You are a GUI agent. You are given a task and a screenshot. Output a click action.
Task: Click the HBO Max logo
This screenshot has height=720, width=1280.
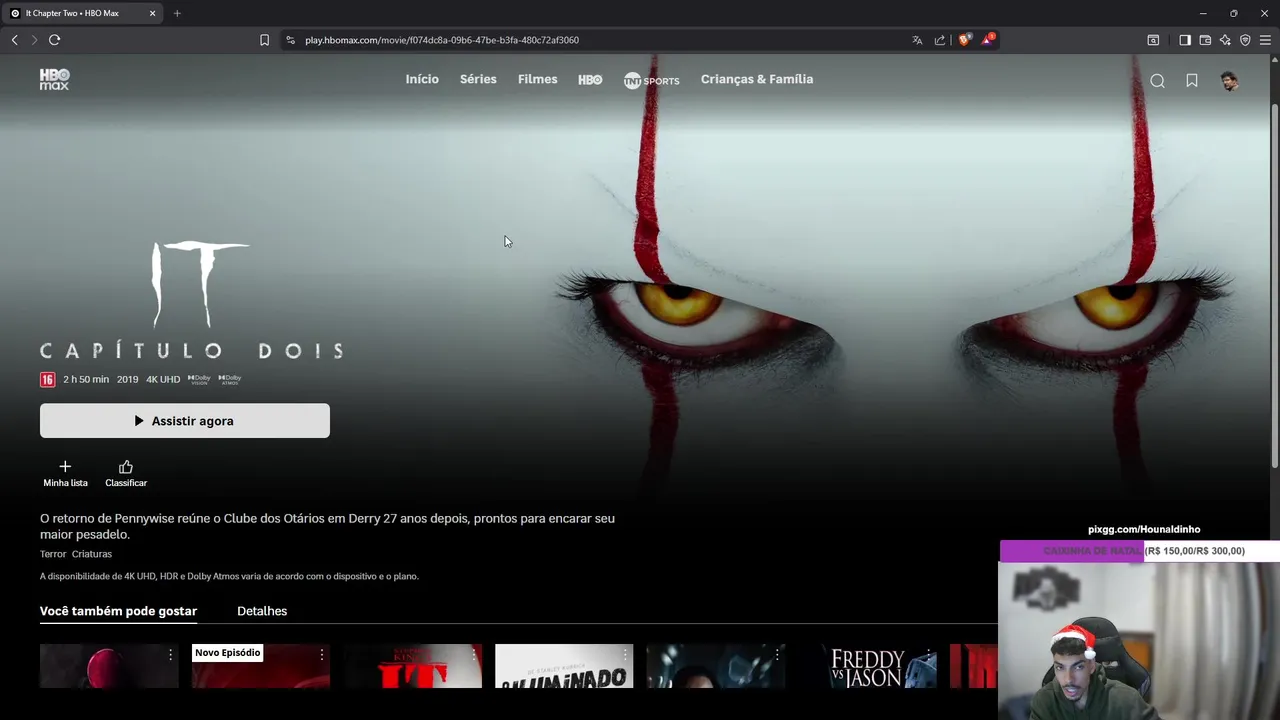click(x=54, y=80)
